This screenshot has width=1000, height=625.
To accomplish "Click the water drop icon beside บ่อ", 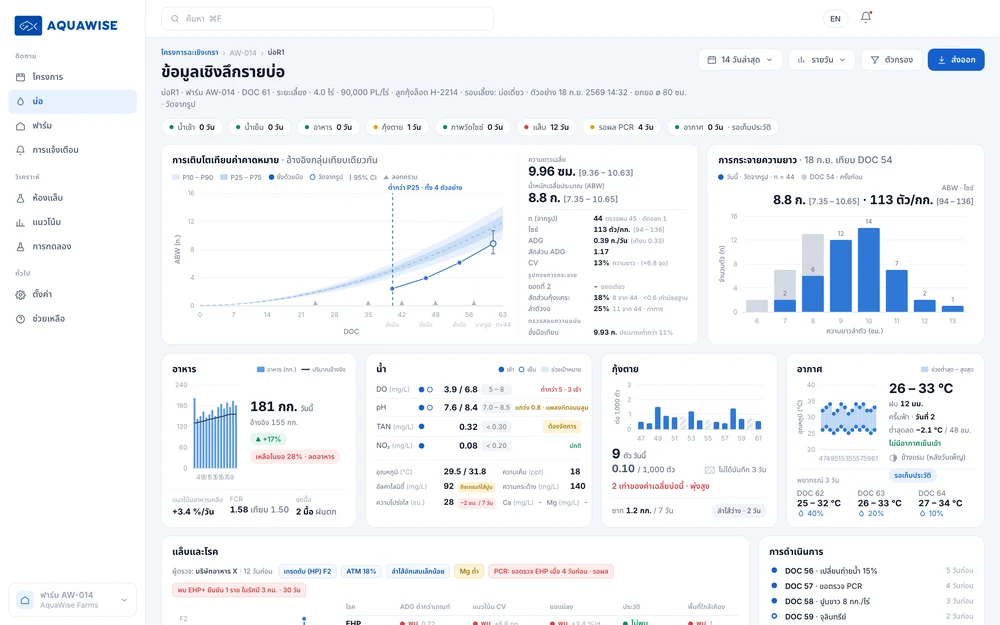I will [20, 101].
